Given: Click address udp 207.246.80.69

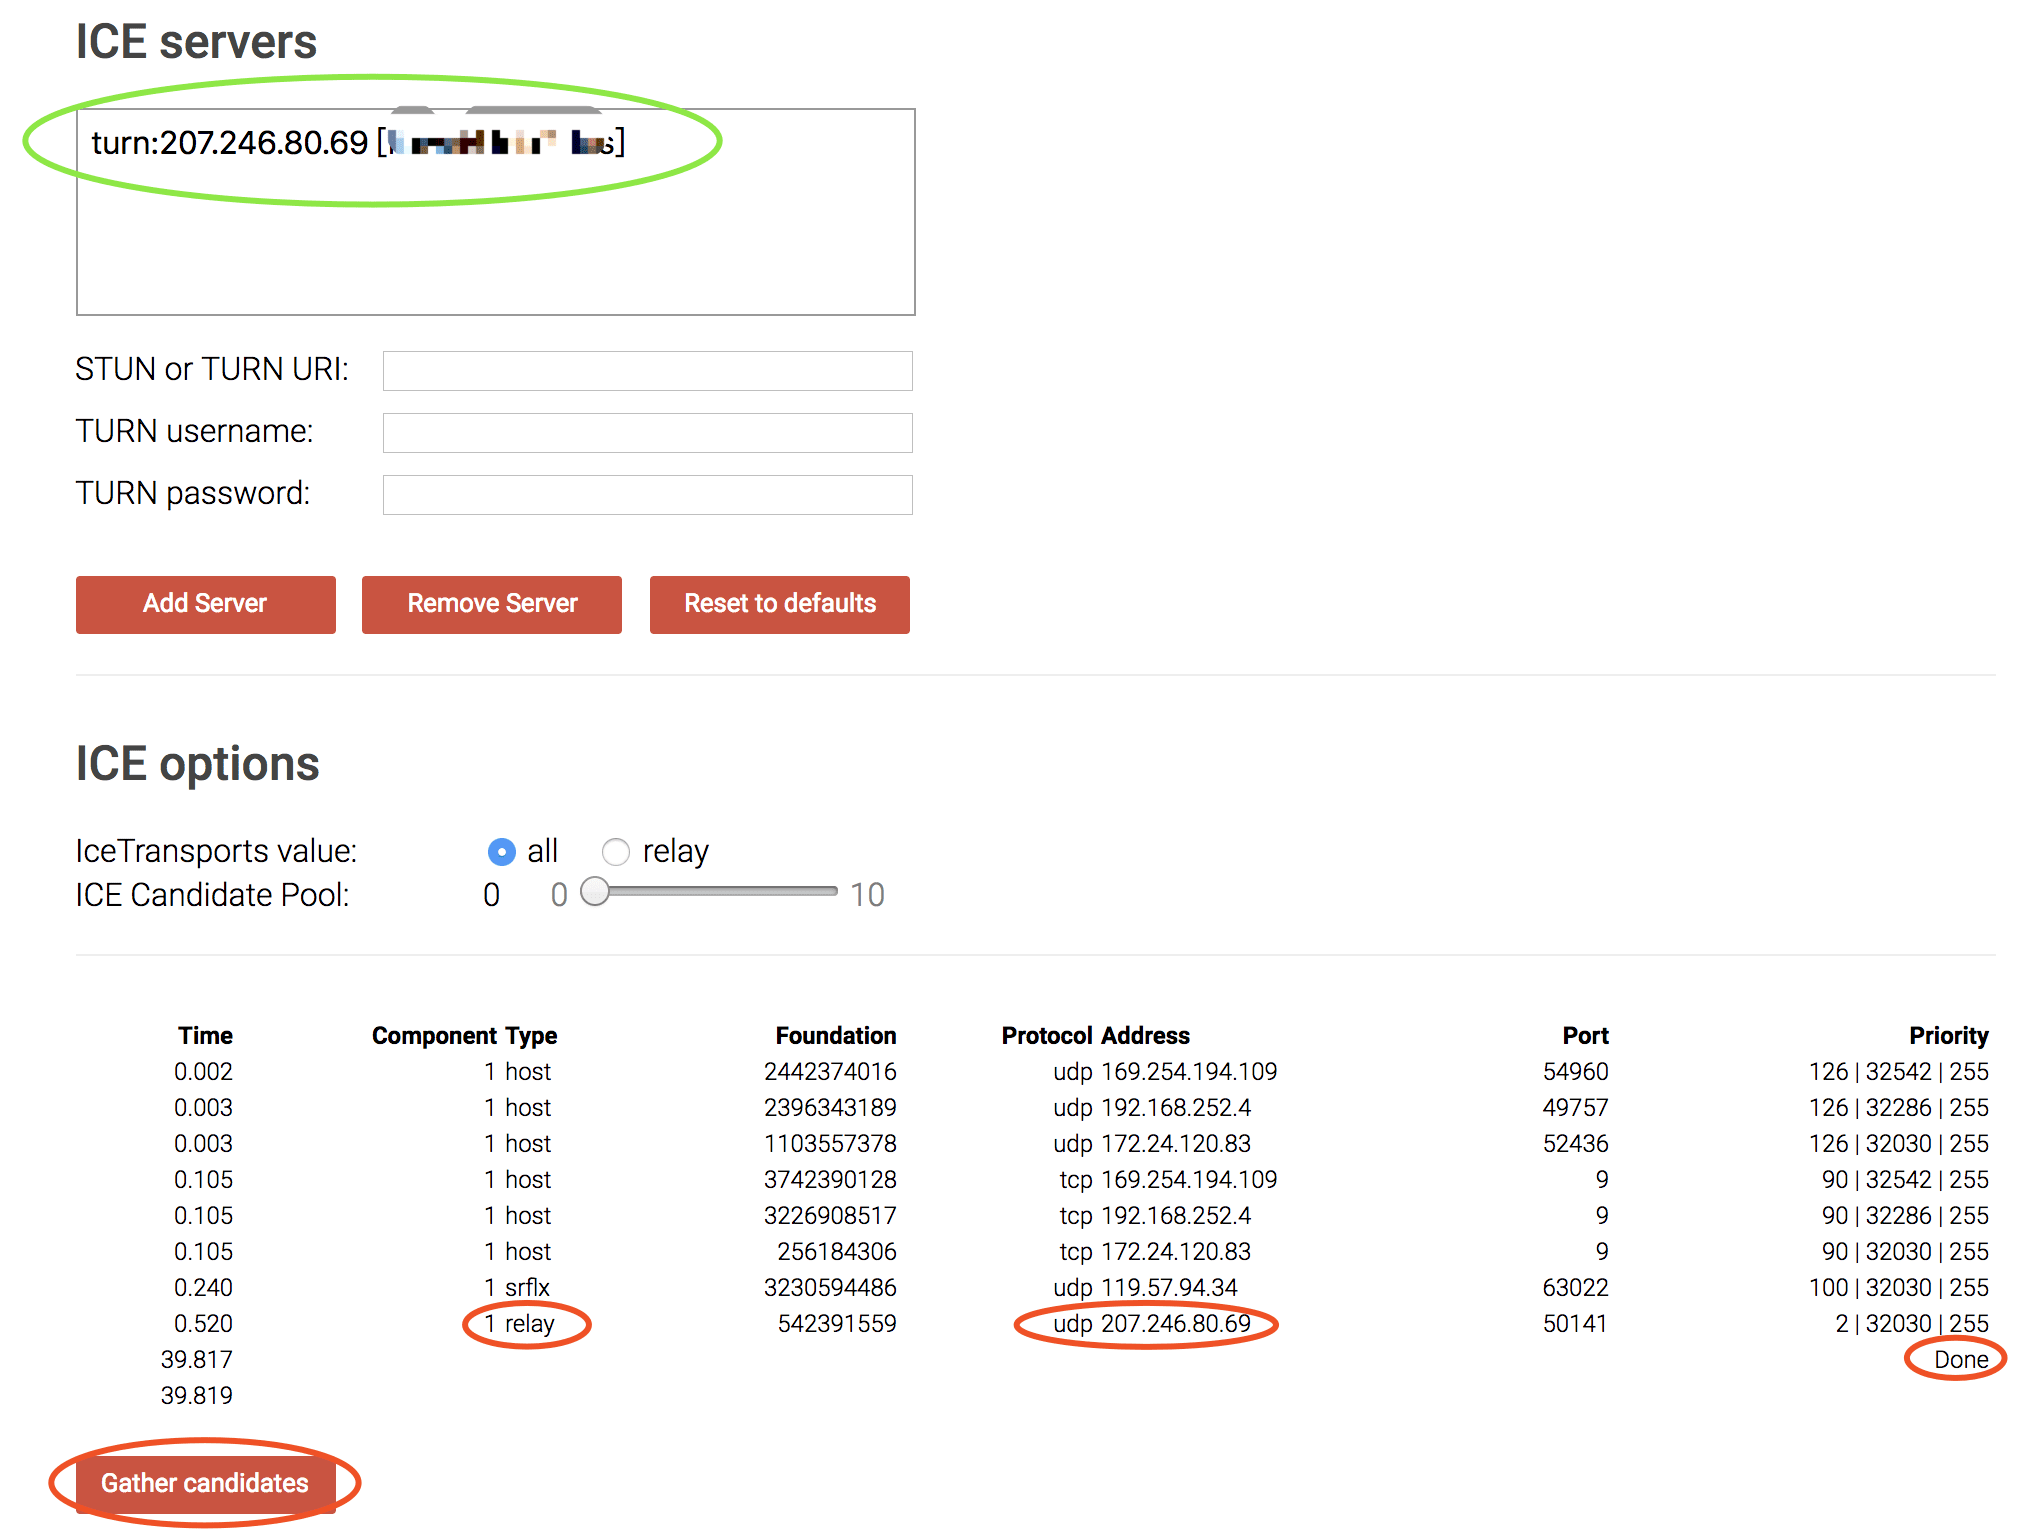Looking at the screenshot, I should (x=1152, y=1324).
